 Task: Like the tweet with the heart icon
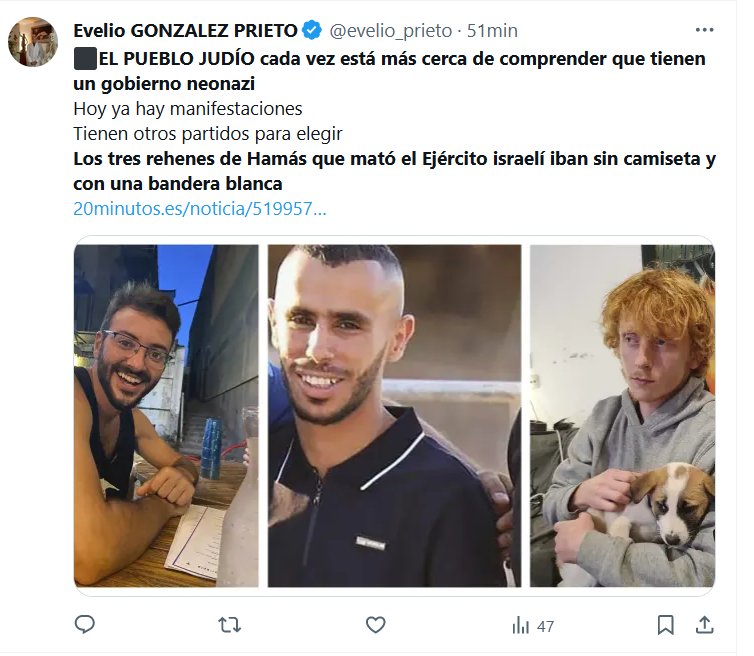(x=376, y=625)
